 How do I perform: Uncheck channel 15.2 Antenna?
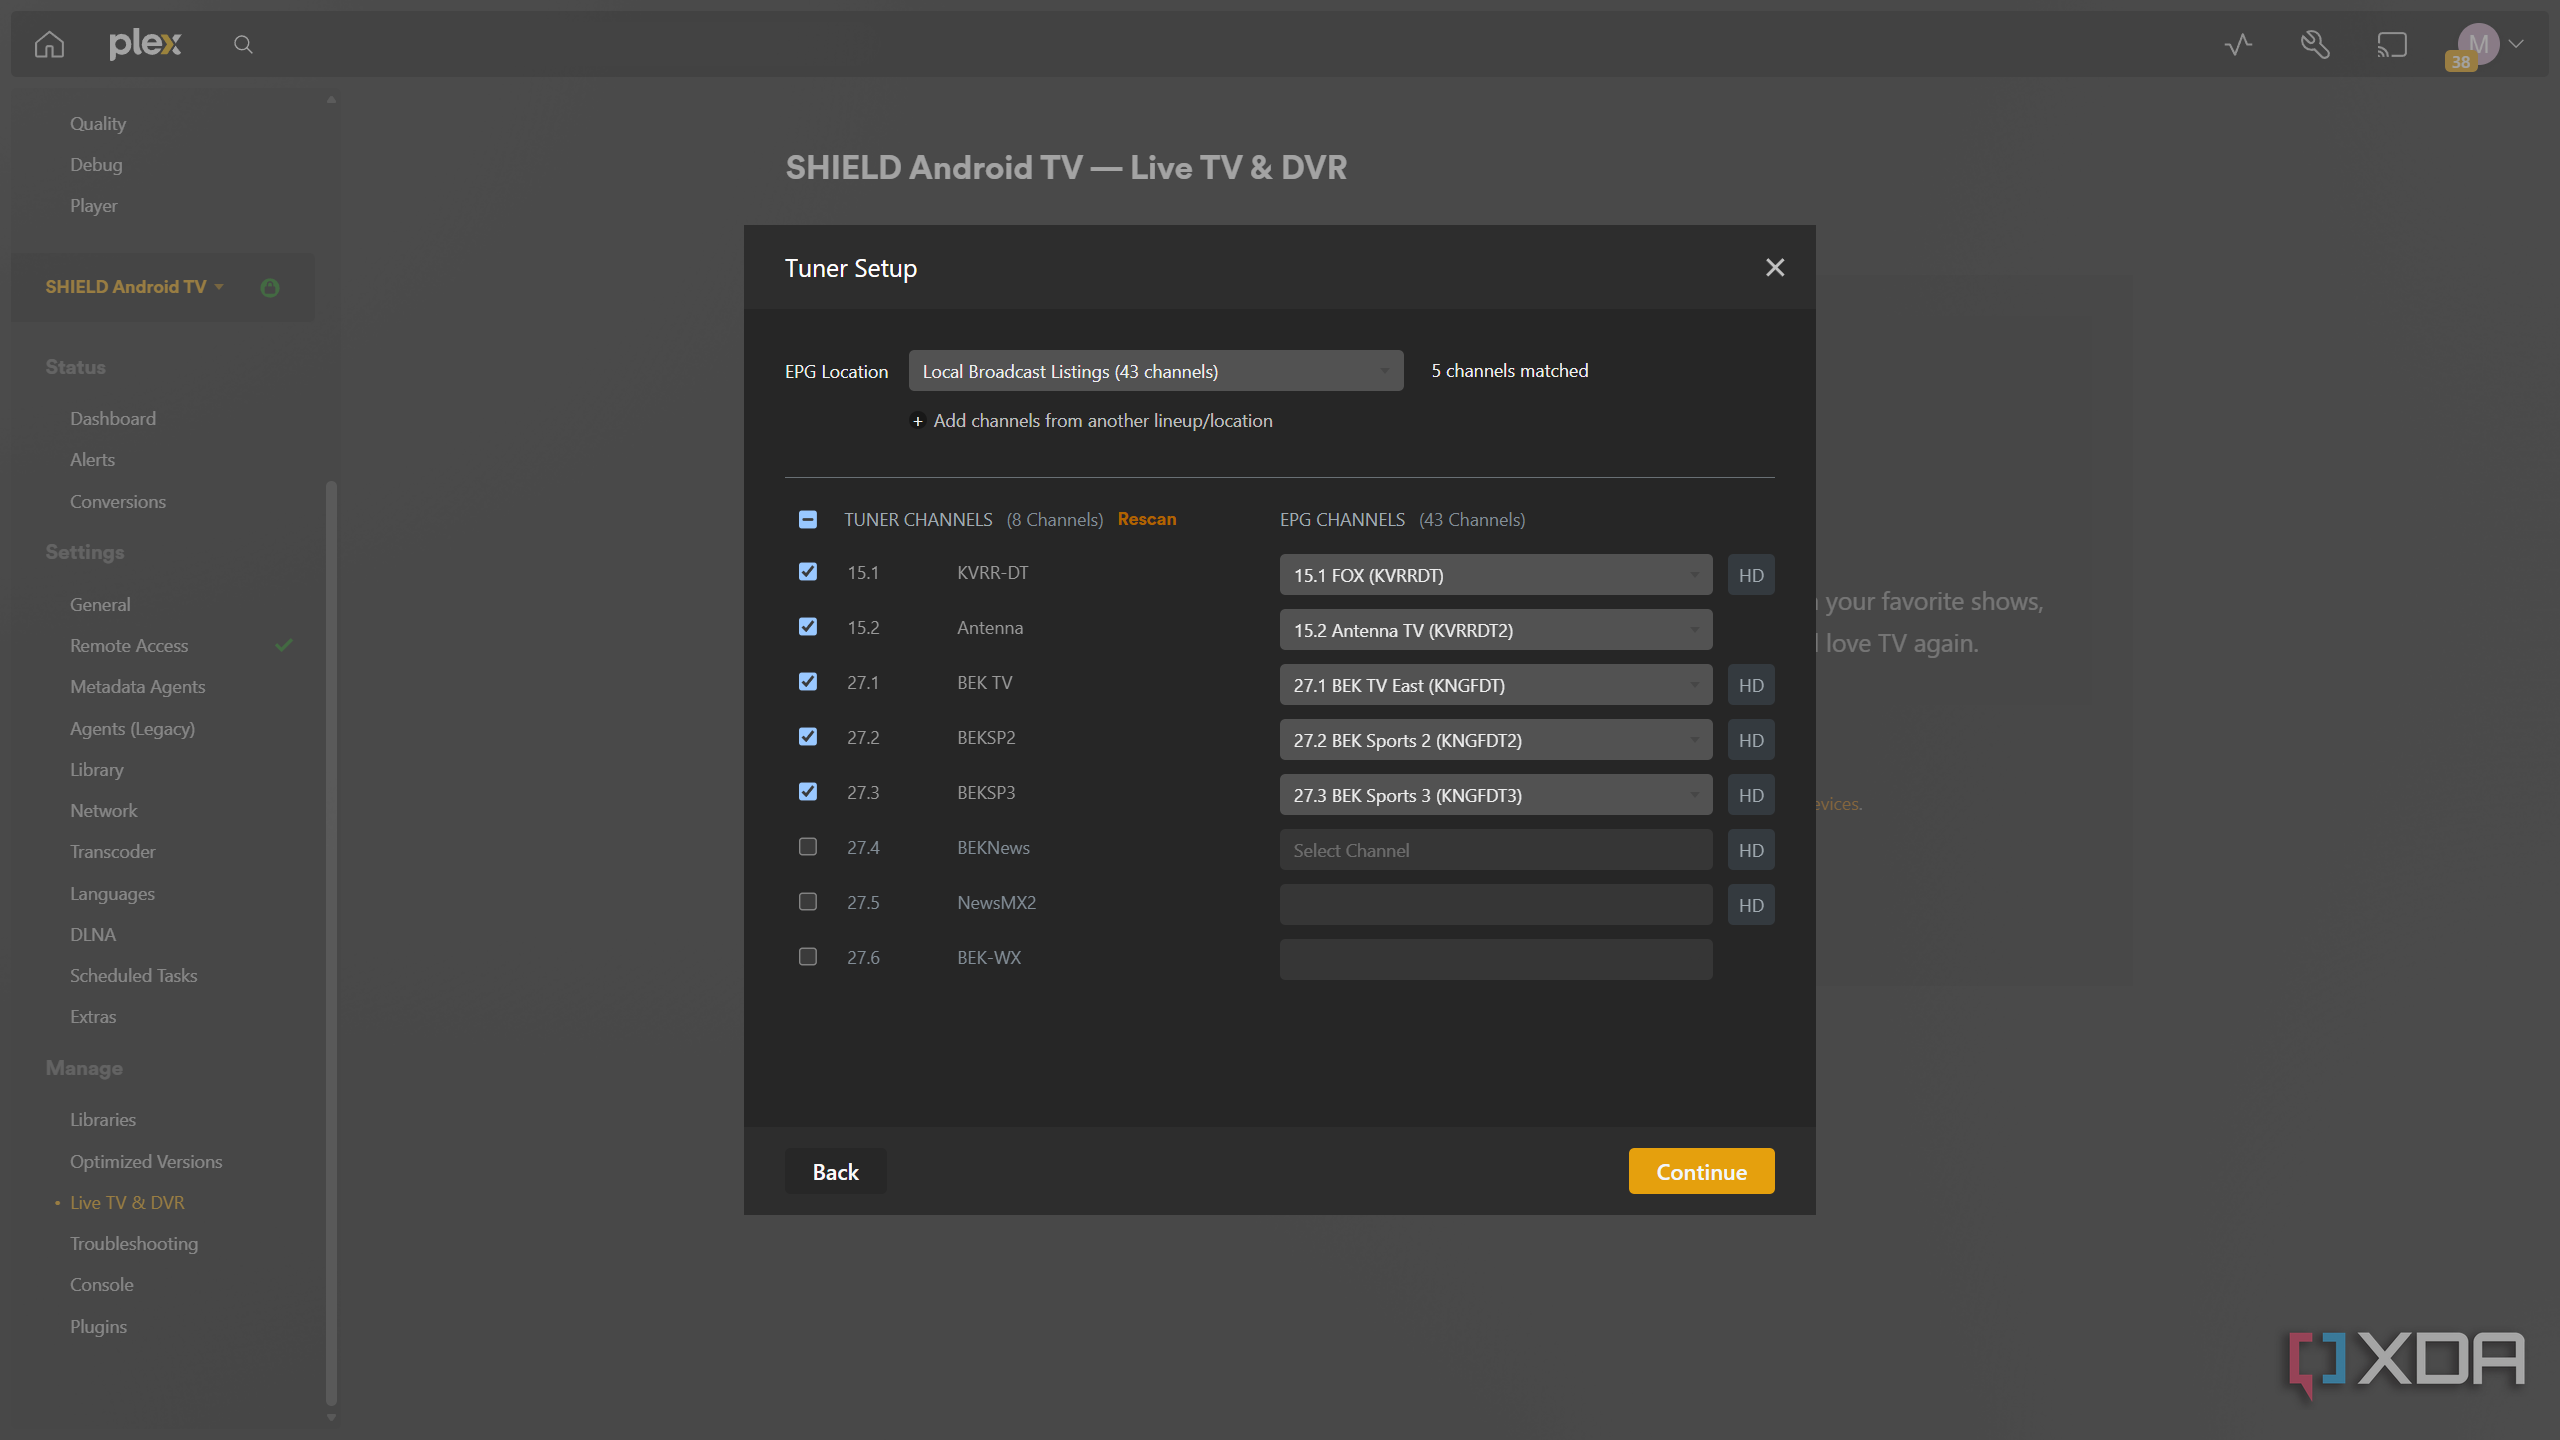(808, 626)
